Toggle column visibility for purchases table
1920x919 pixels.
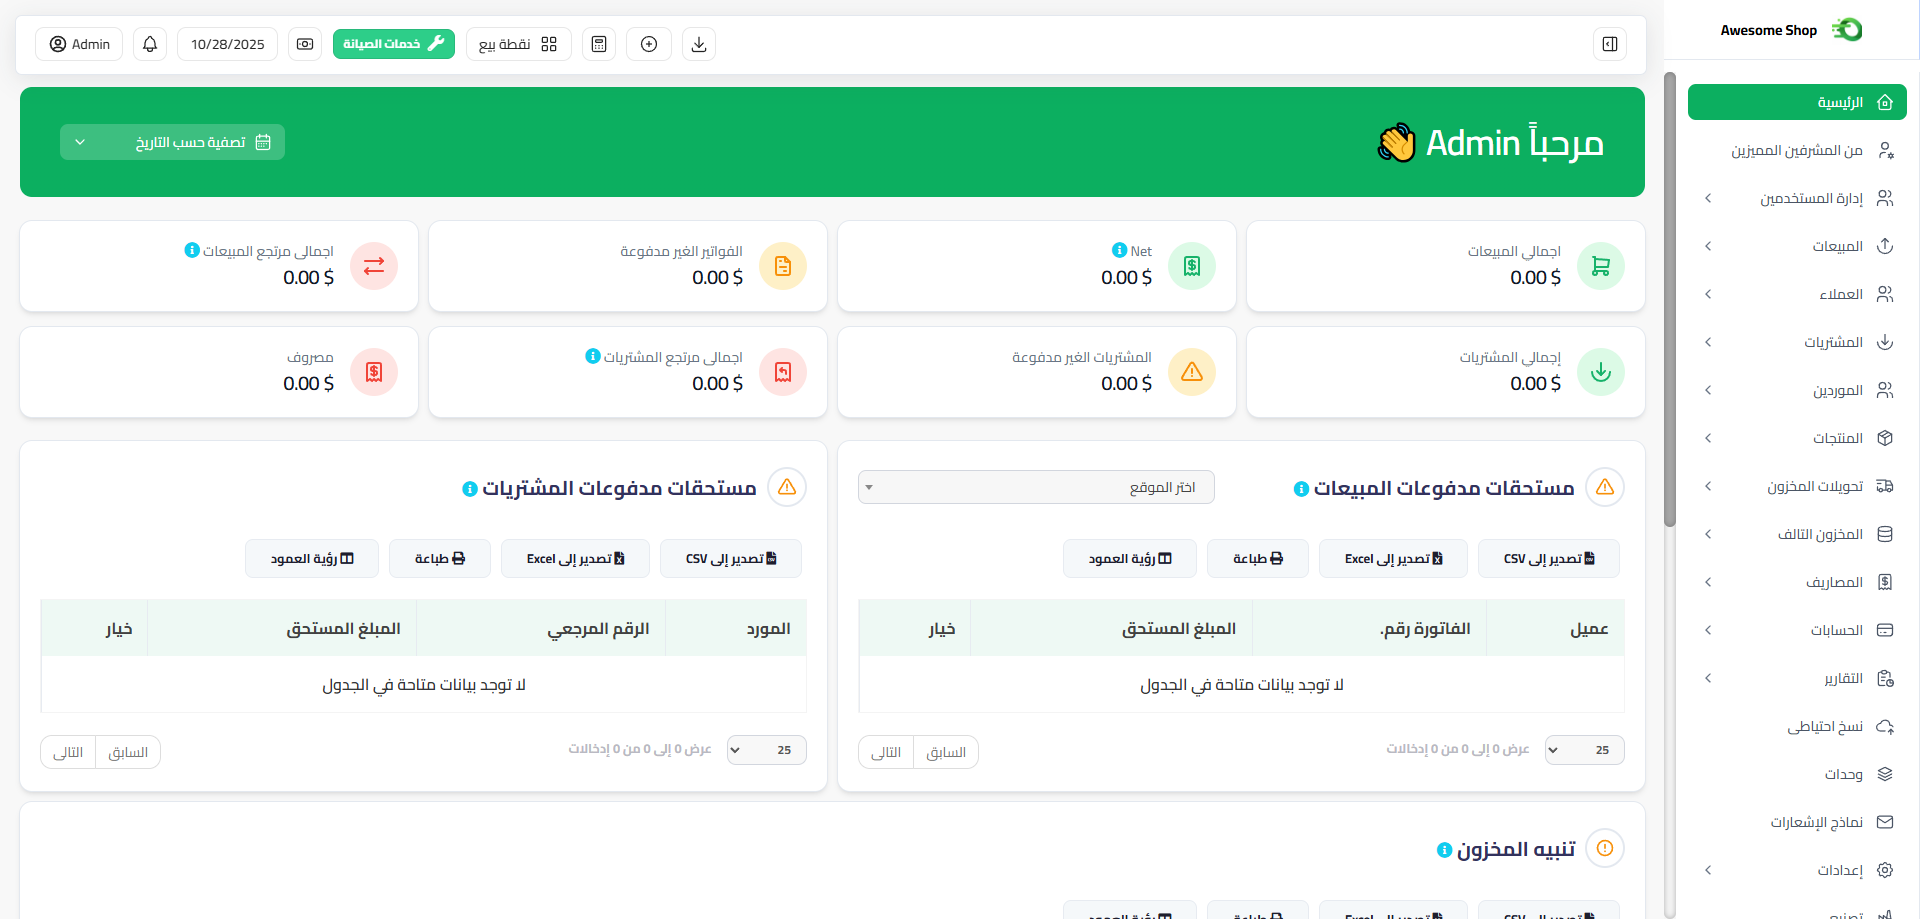point(312,559)
